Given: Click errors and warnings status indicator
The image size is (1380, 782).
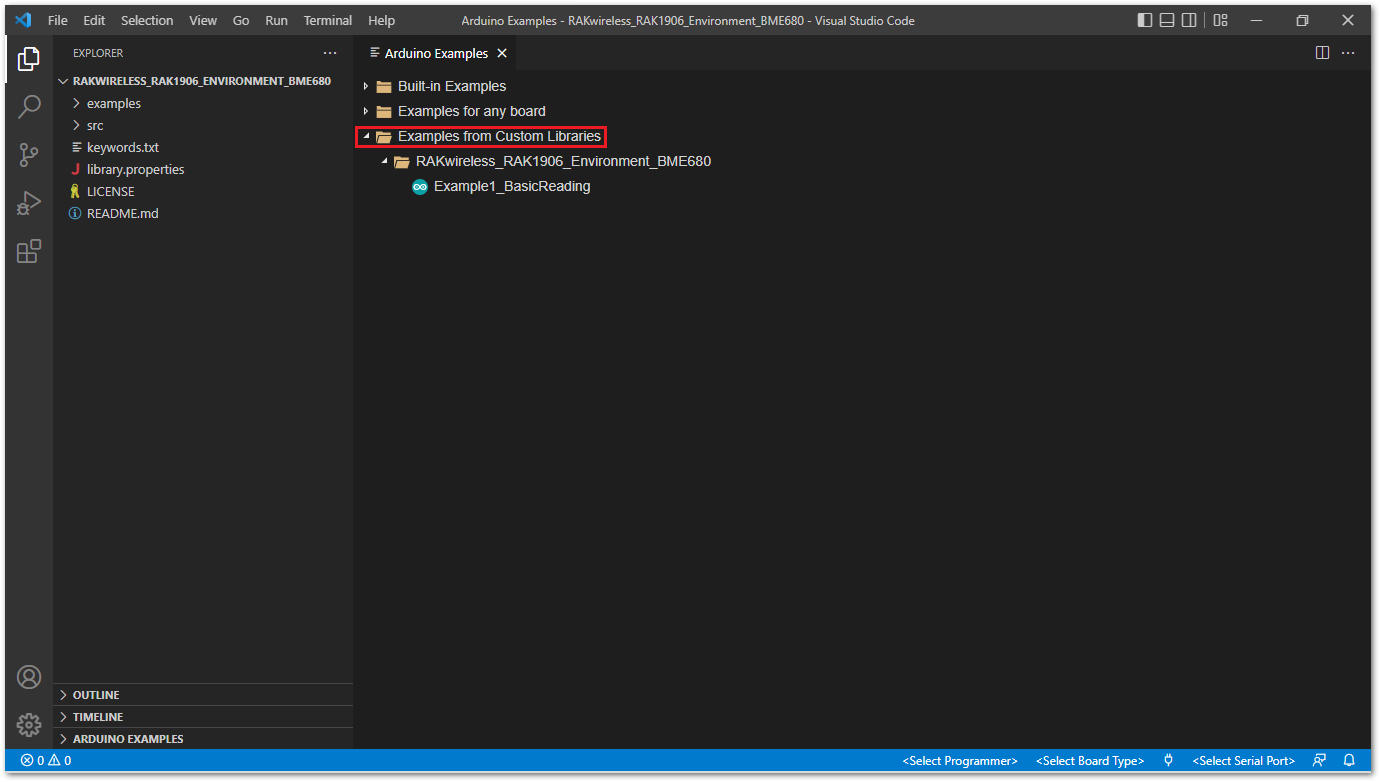Looking at the screenshot, I should (46, 761).
